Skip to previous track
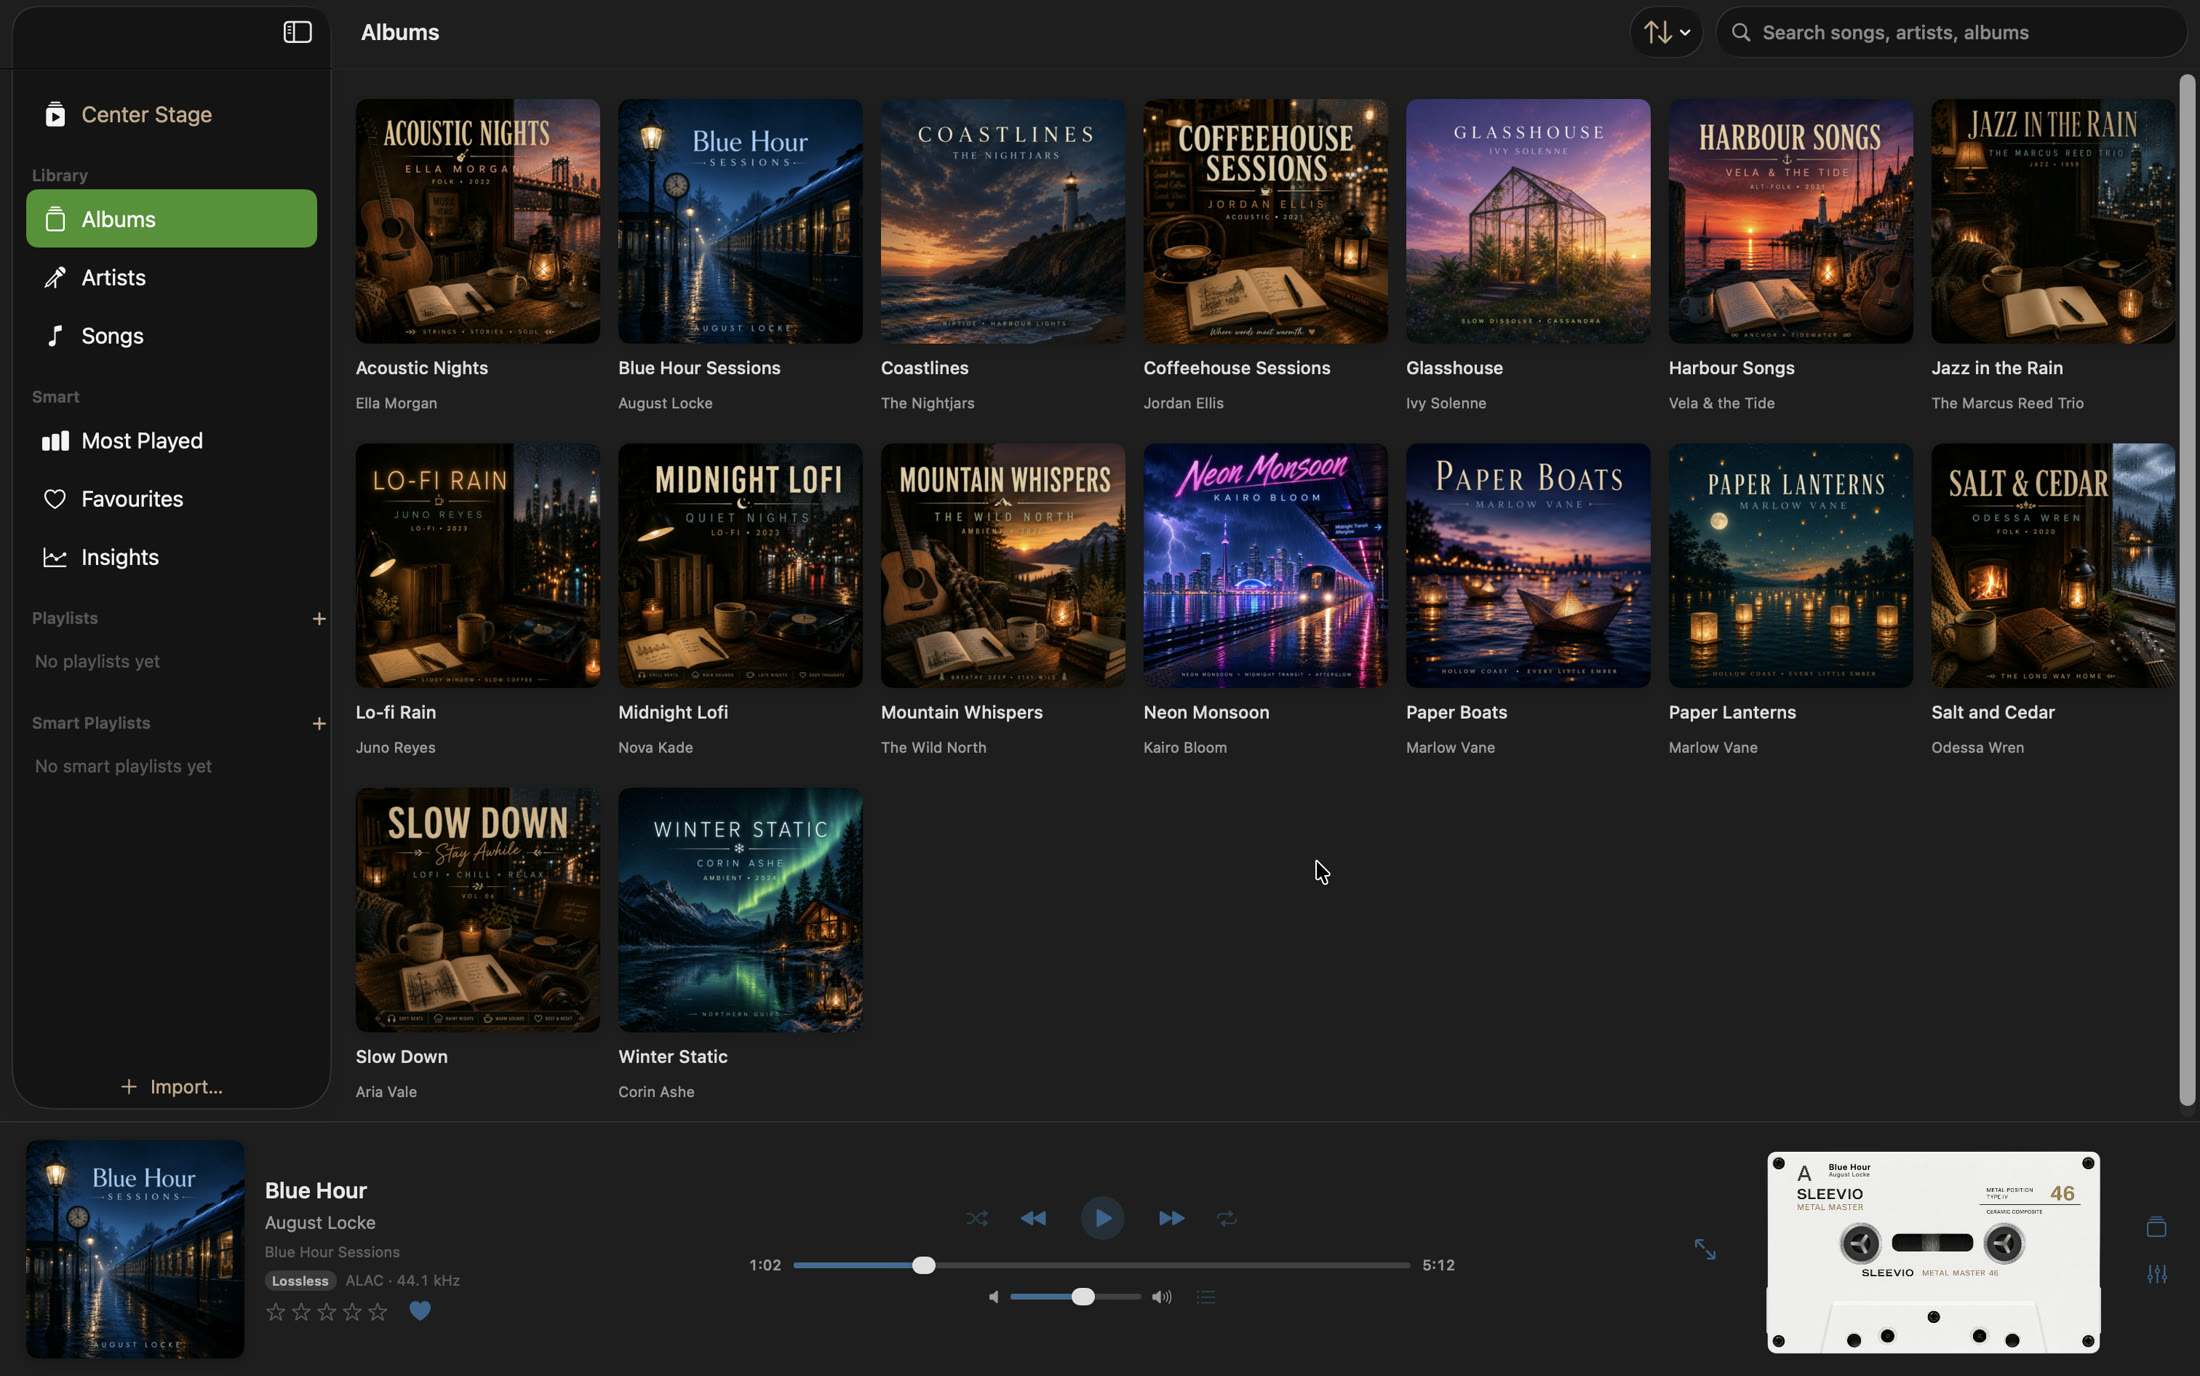2200x1376 pixels. [1033, 1218]
